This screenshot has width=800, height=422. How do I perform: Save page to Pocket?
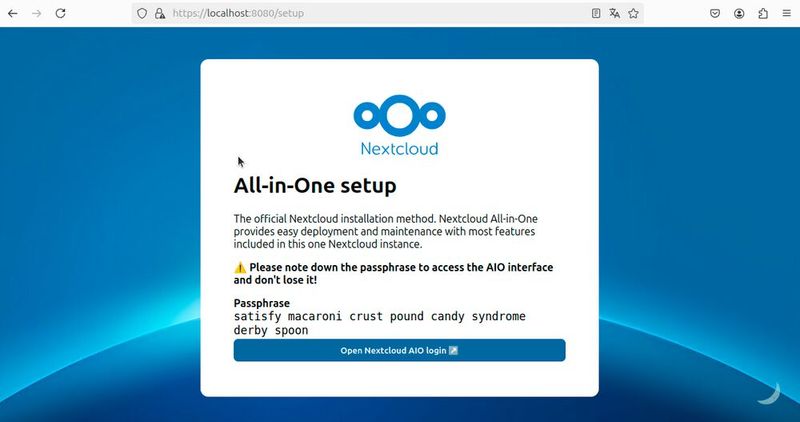[715, 13]
